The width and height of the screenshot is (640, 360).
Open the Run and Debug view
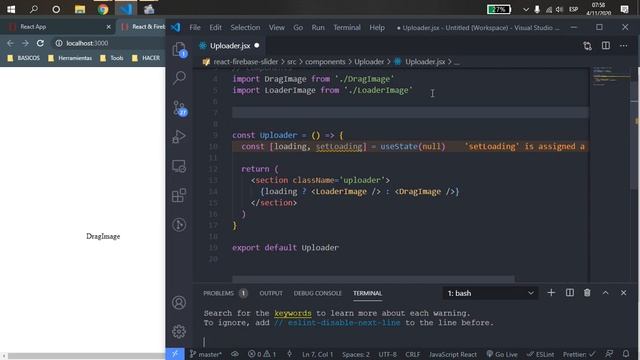tap(179, 137)
